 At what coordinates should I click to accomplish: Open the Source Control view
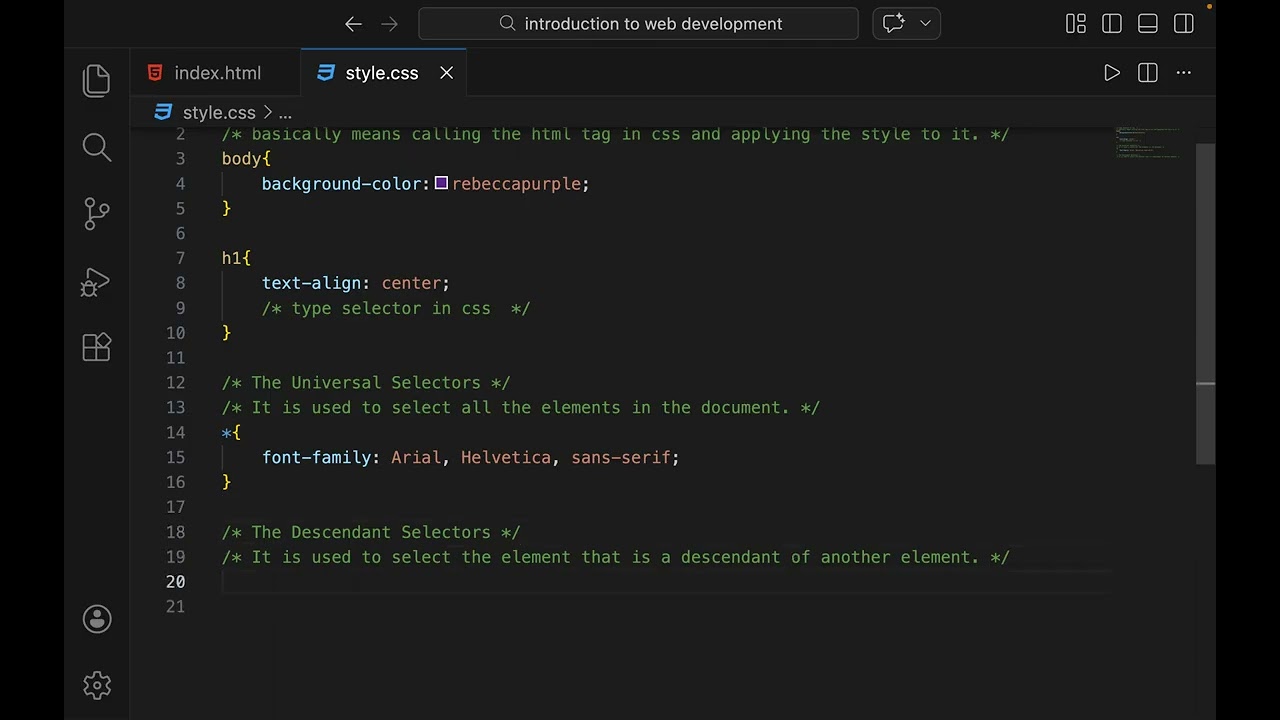click(97, 214)
